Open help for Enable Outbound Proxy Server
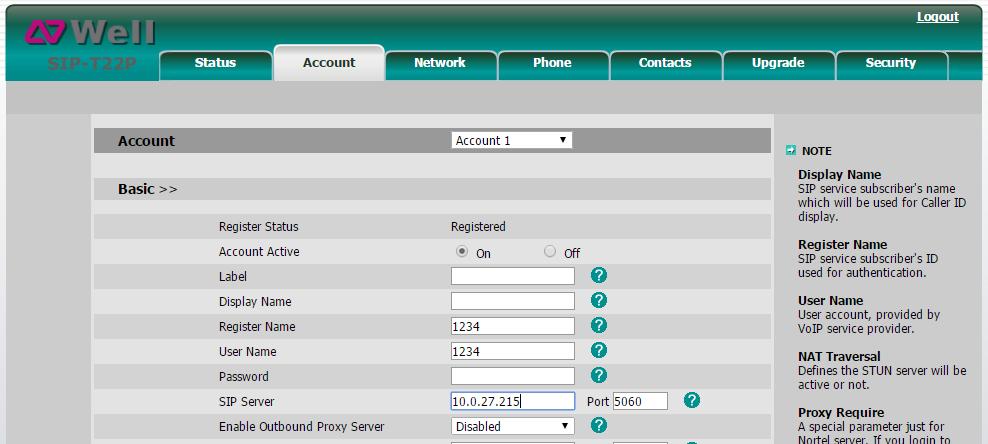 (599, 425)
